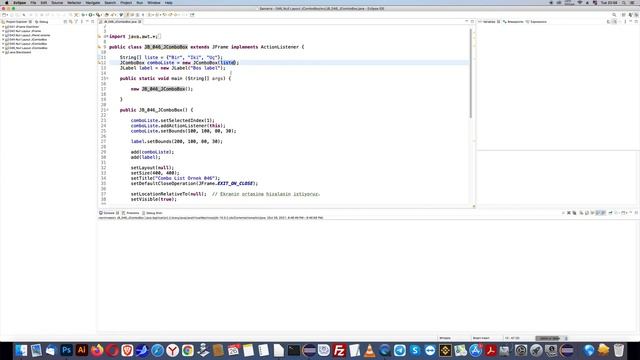The image size is (640, 360).
Task: Click the Open Perspective icon
Action: [x=623, y=15]
